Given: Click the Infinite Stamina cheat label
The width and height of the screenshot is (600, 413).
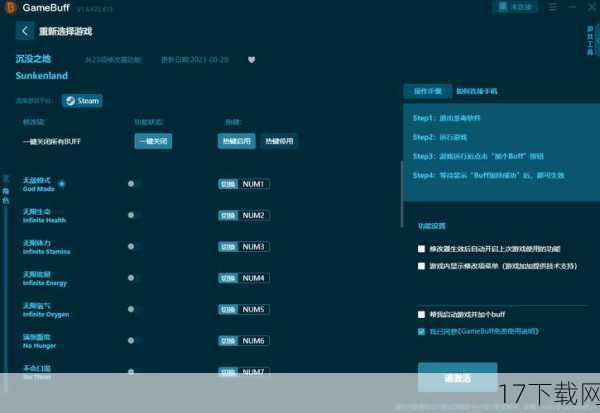Looking at the screenshot, I should (x=46, y=247).
